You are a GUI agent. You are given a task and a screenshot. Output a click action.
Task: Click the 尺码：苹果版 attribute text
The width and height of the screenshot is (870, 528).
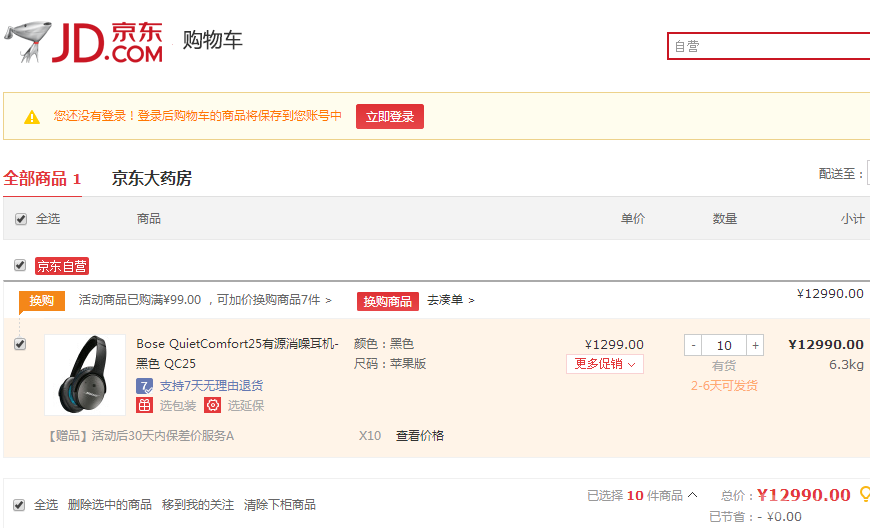click(x=390, y=364)
